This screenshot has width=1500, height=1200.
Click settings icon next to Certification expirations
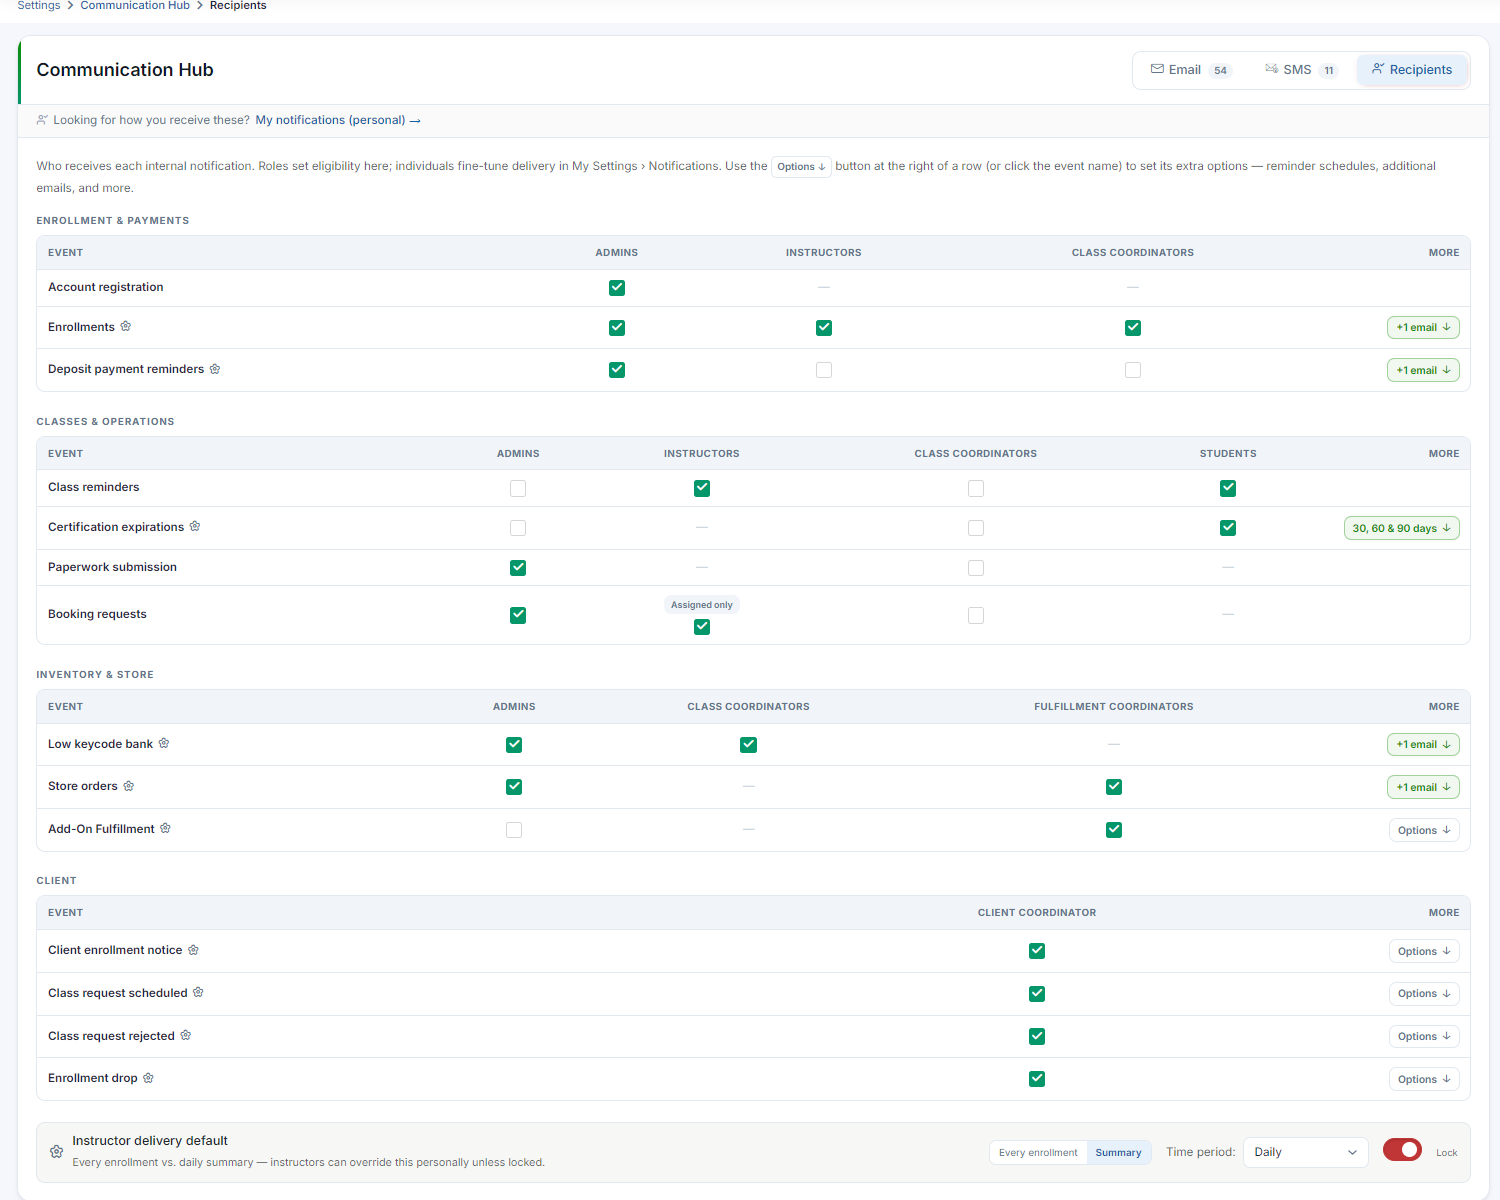pos(195,526)
